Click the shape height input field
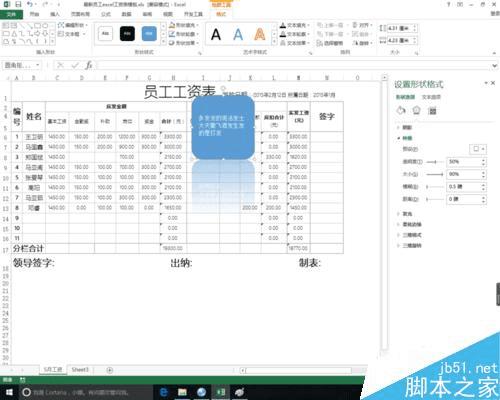500x400 pixels. (x=399, y=28)
